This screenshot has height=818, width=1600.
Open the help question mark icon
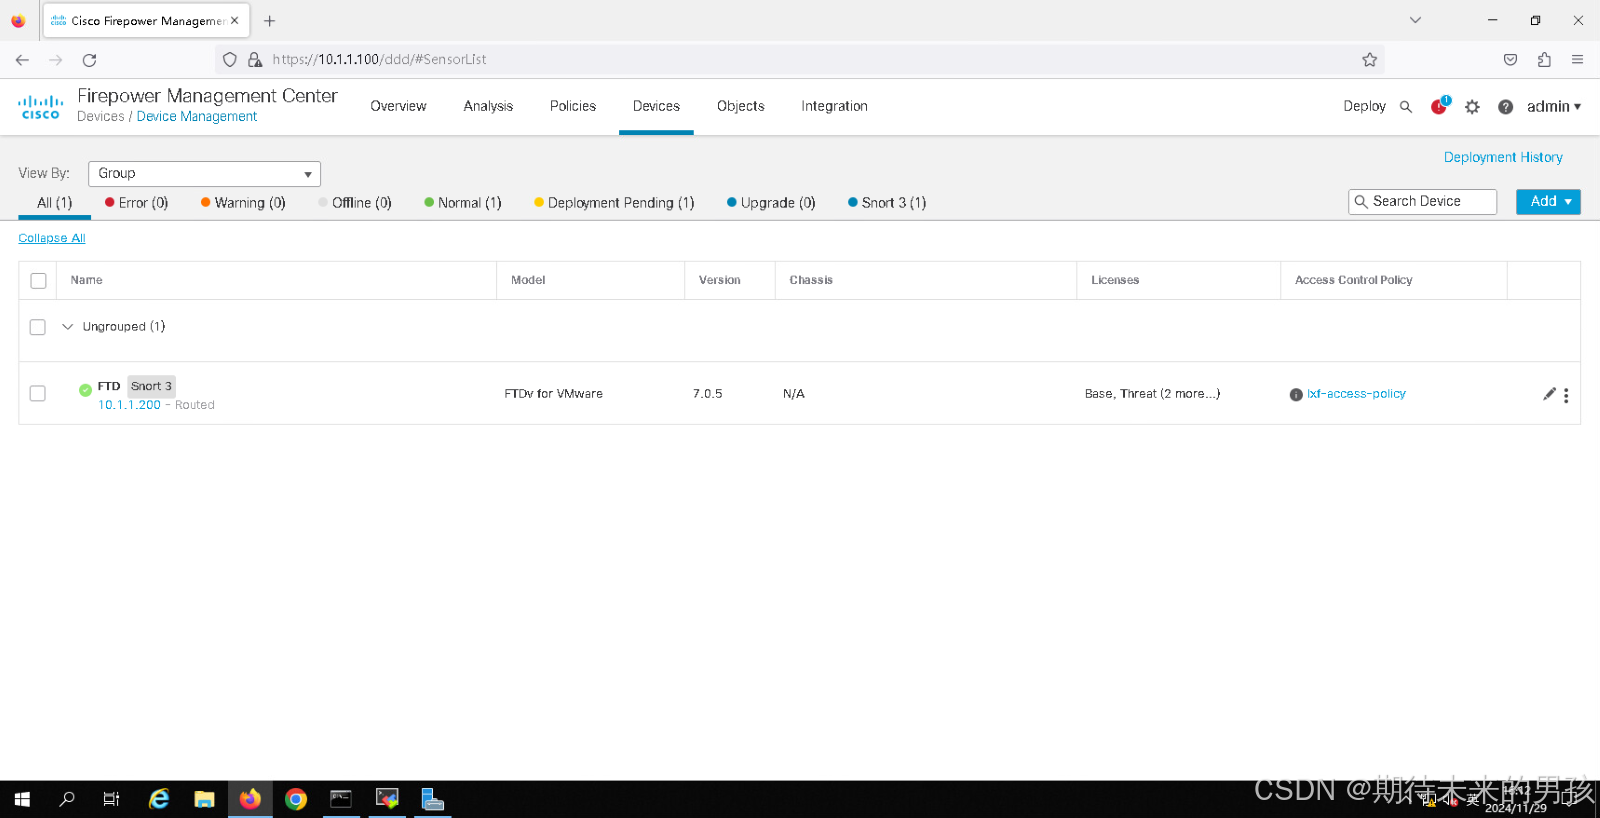tap(1505, 107)
